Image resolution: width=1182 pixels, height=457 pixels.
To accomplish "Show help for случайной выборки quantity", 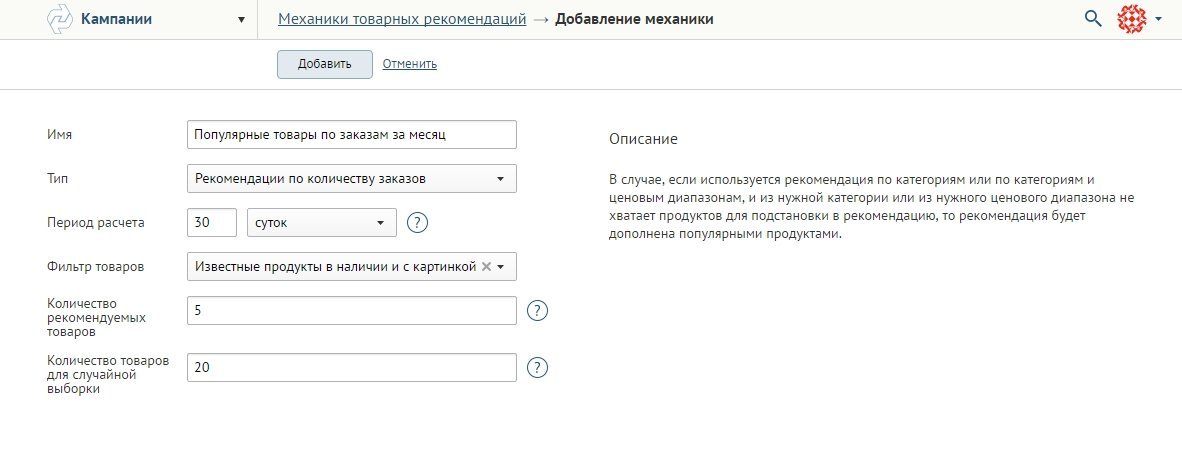I will click(x=537, y=368).
